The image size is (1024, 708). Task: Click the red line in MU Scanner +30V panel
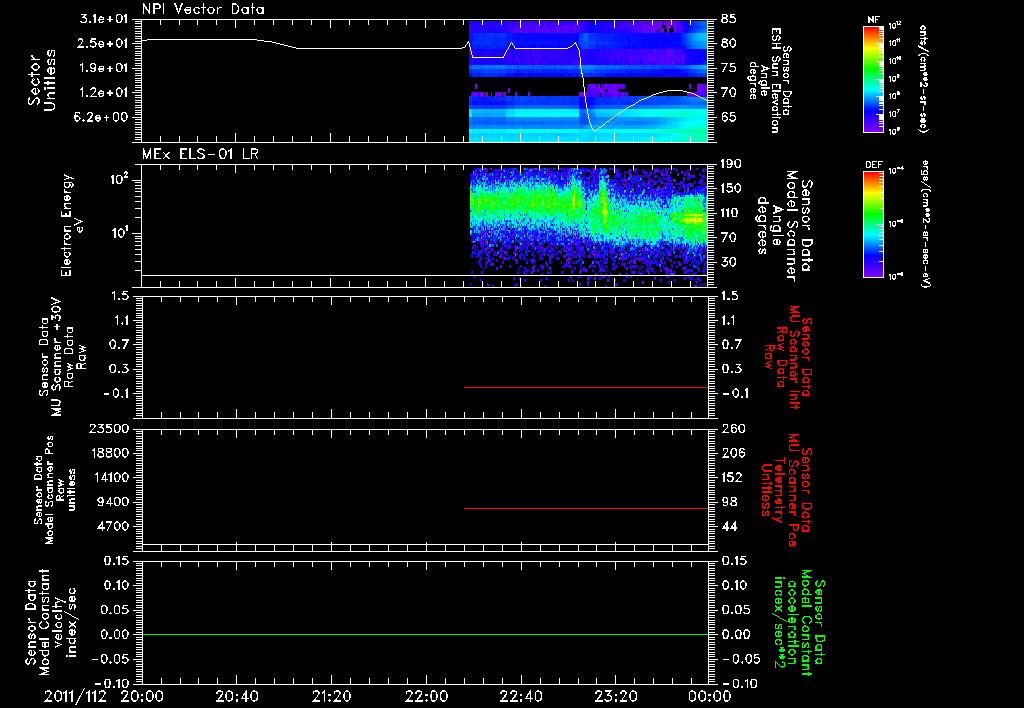(x=586, y=387)
